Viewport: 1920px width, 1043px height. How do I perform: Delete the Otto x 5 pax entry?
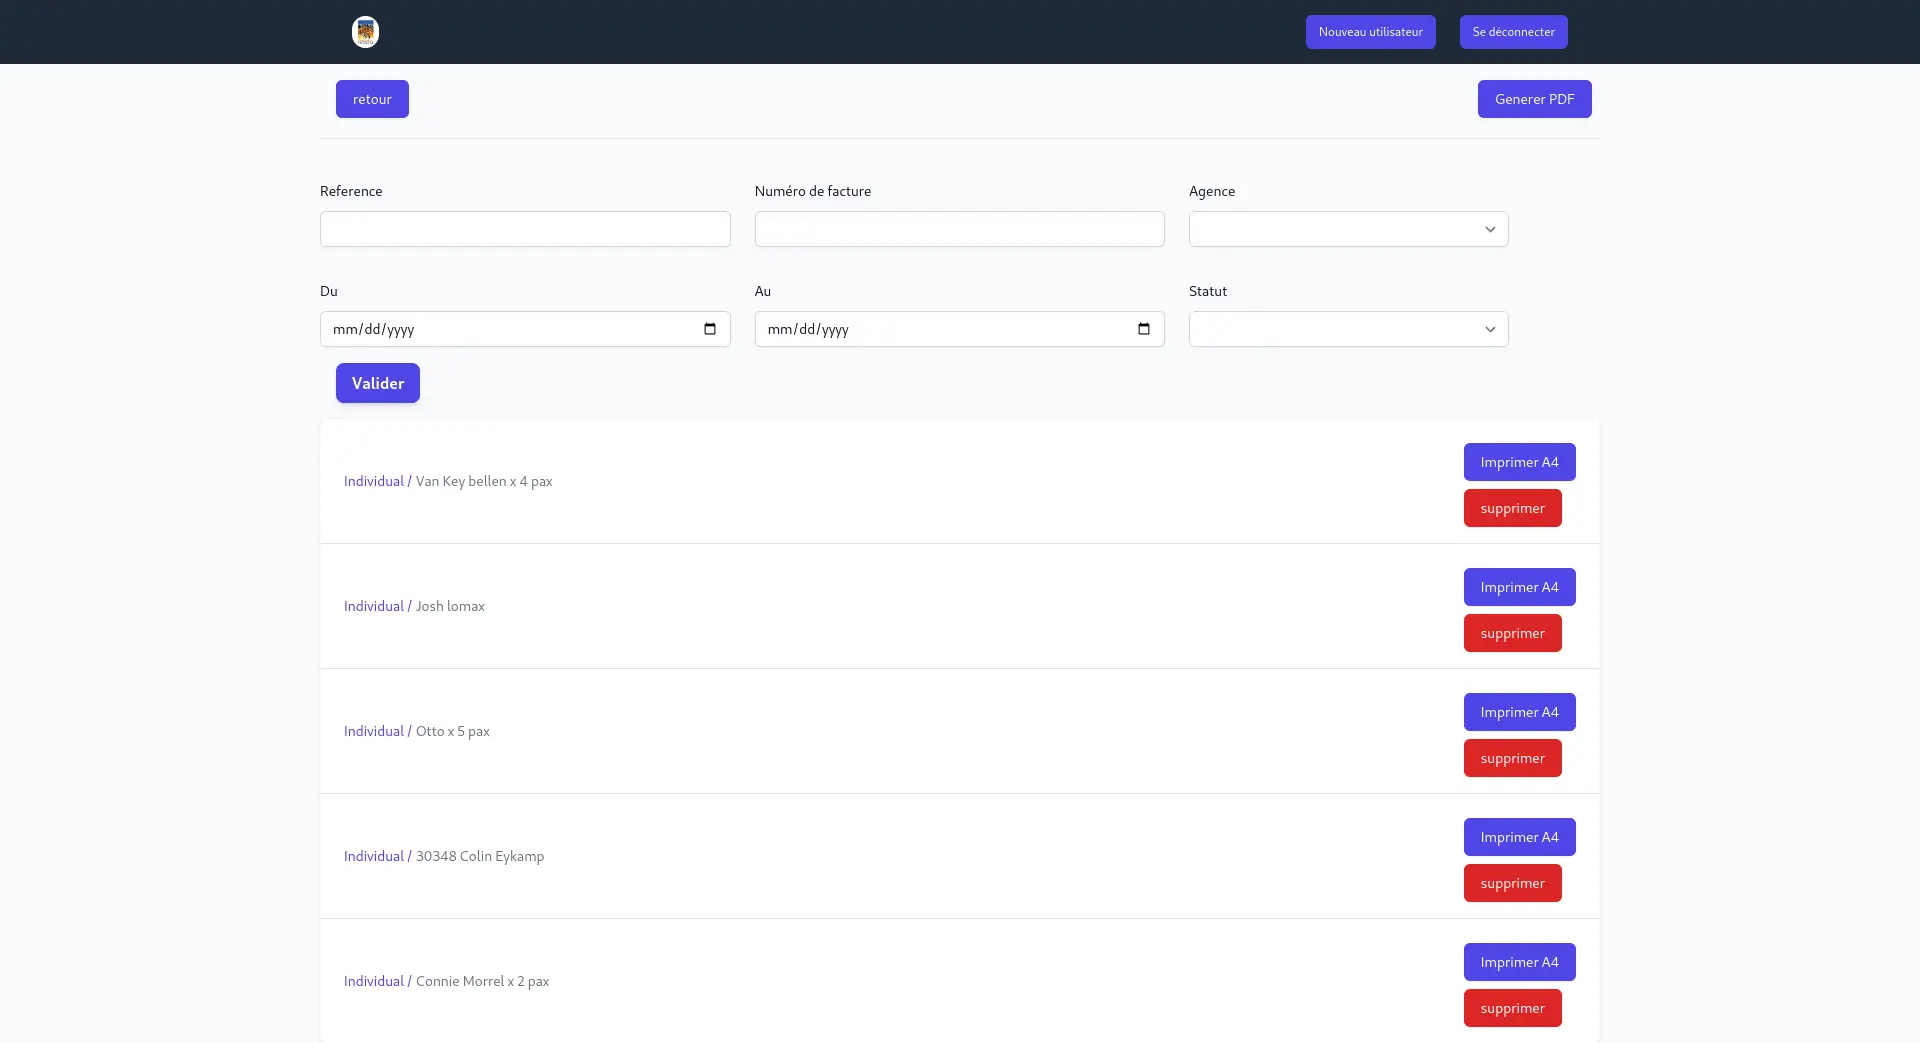pos(1512,758)
